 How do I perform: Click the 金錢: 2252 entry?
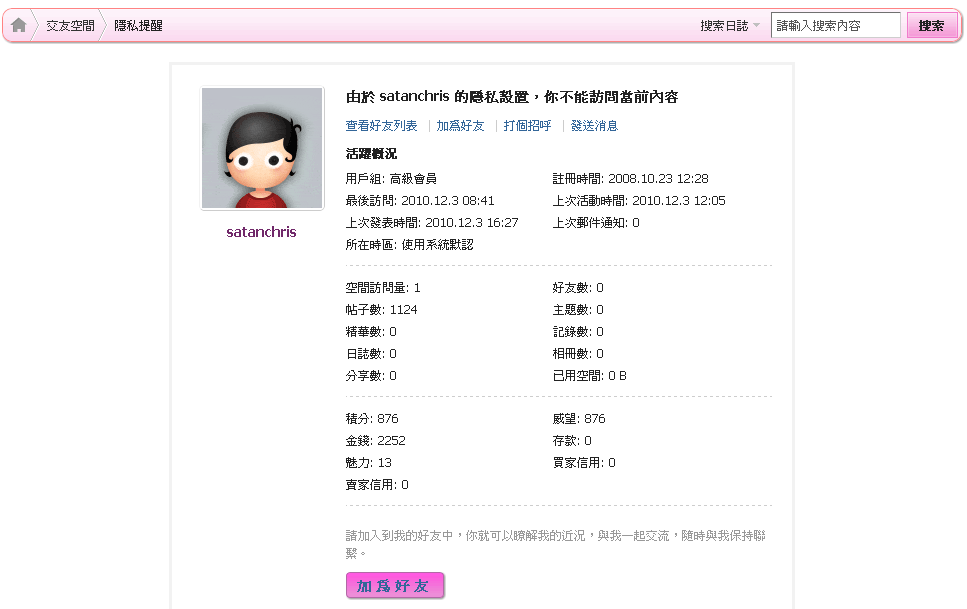pos(375,441)
